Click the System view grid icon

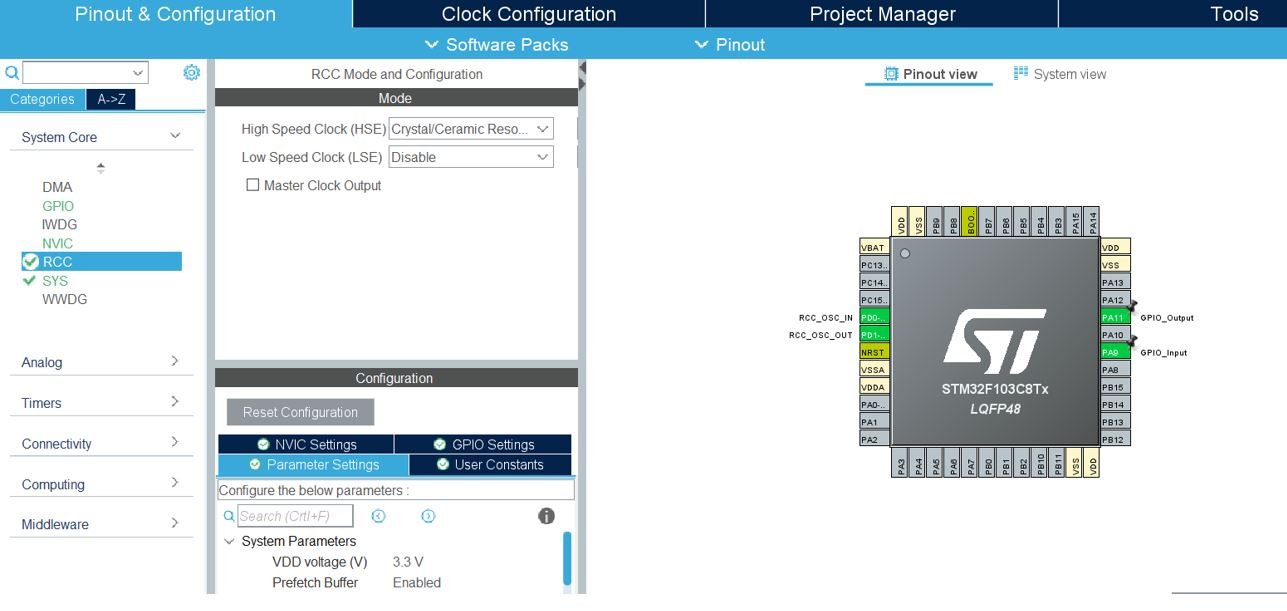click(x=1021, y=73)
